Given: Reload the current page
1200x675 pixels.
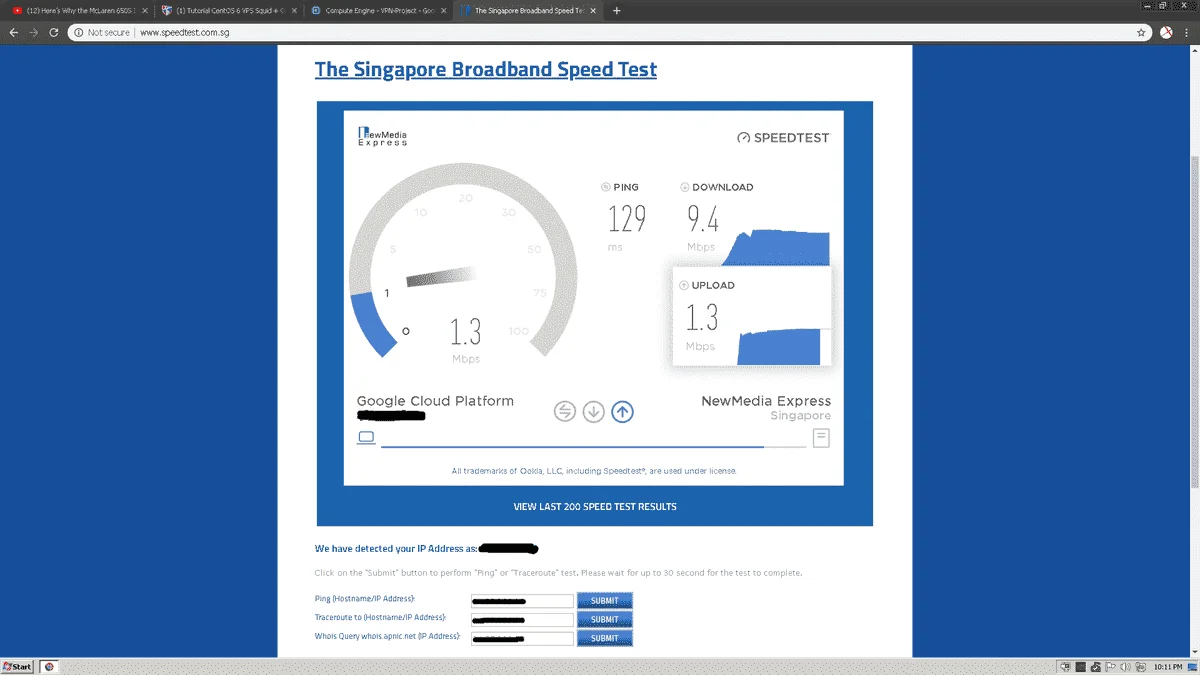Looking at the screenshot, I should [x=56, y=32].
